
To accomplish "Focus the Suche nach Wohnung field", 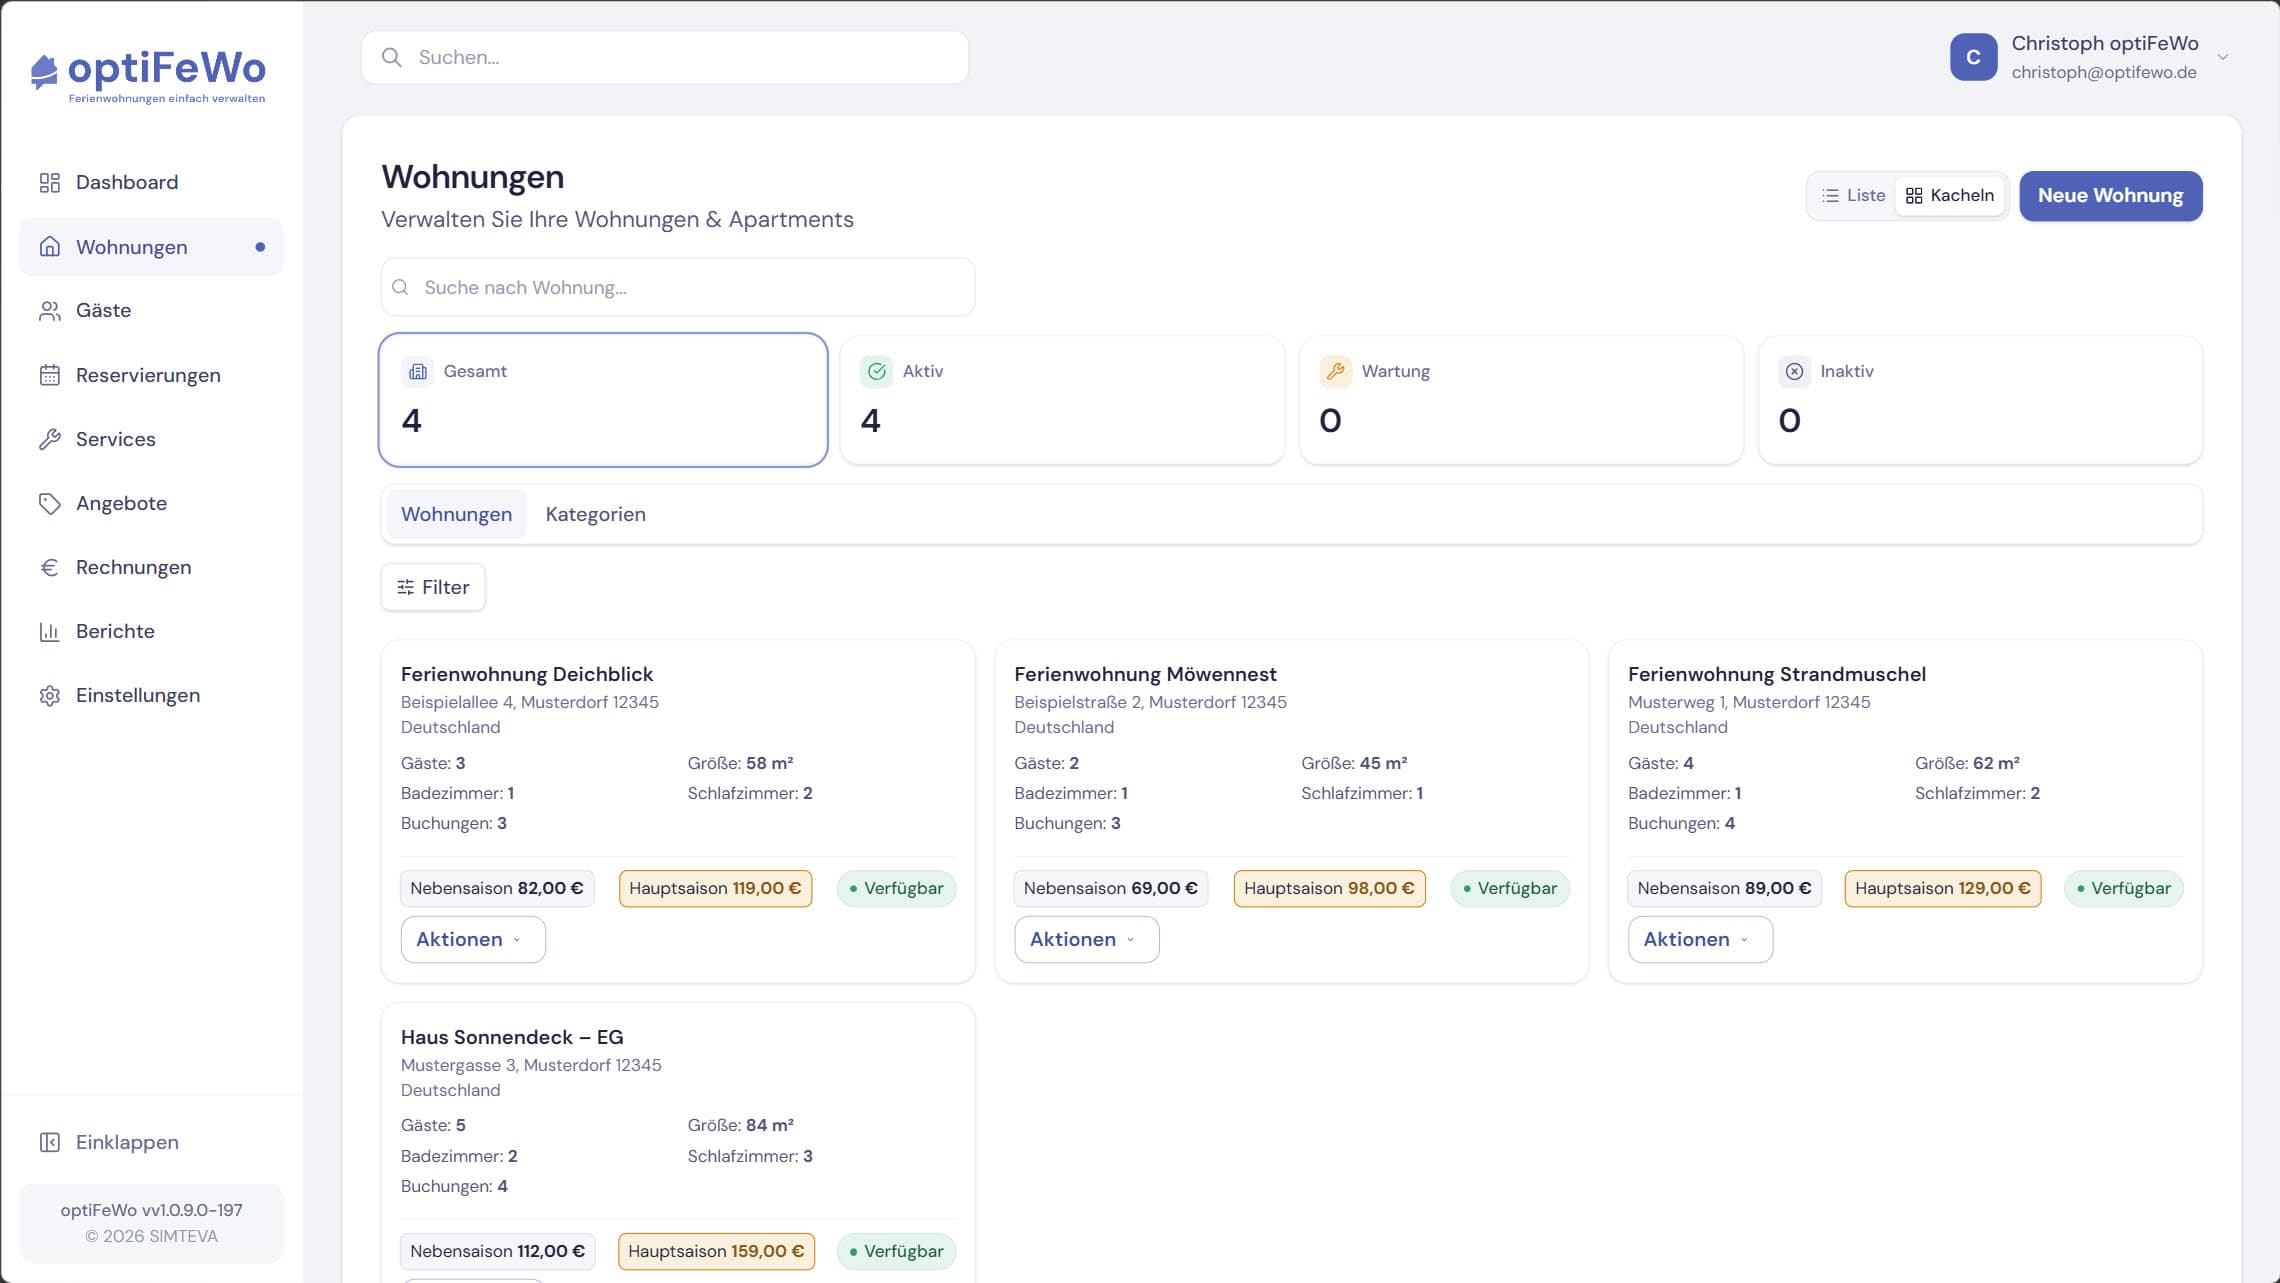I will [678, 287].
